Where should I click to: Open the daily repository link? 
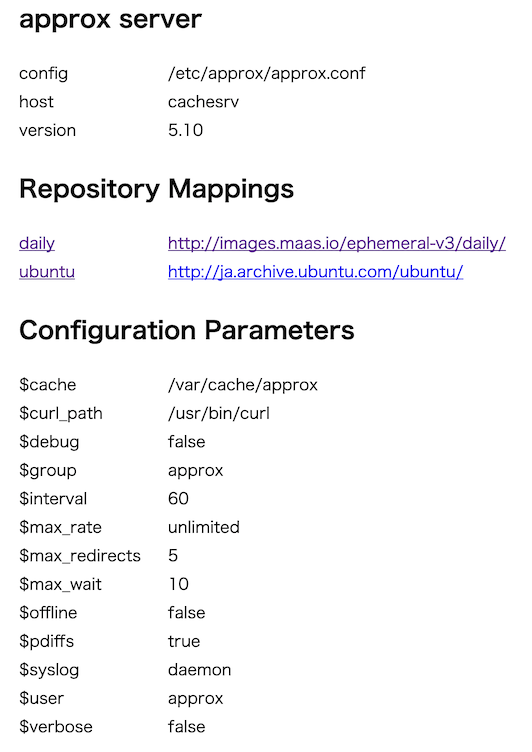tap(37, 244)
